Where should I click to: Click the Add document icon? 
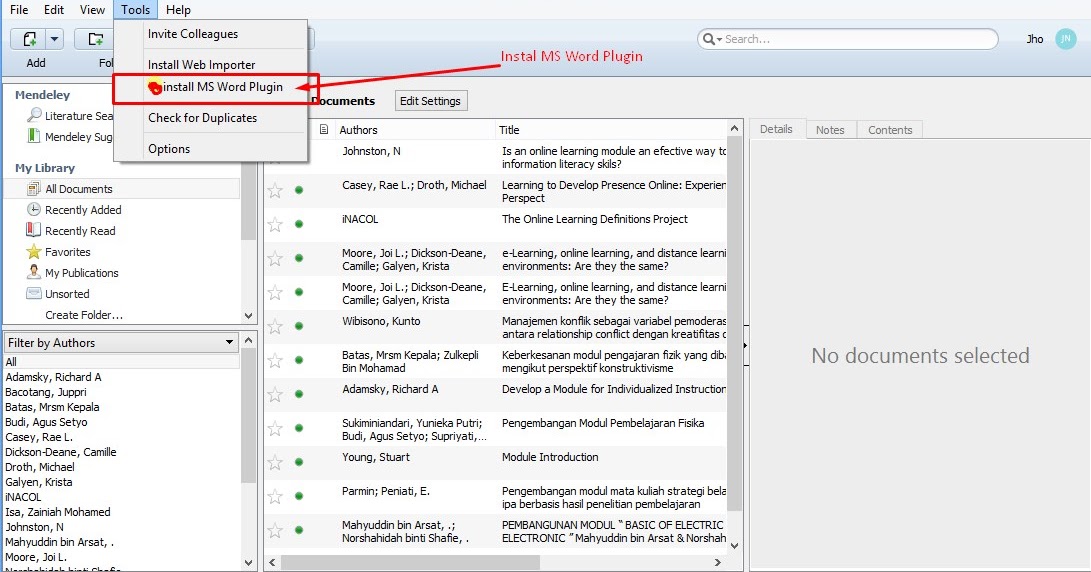[29, 39]
